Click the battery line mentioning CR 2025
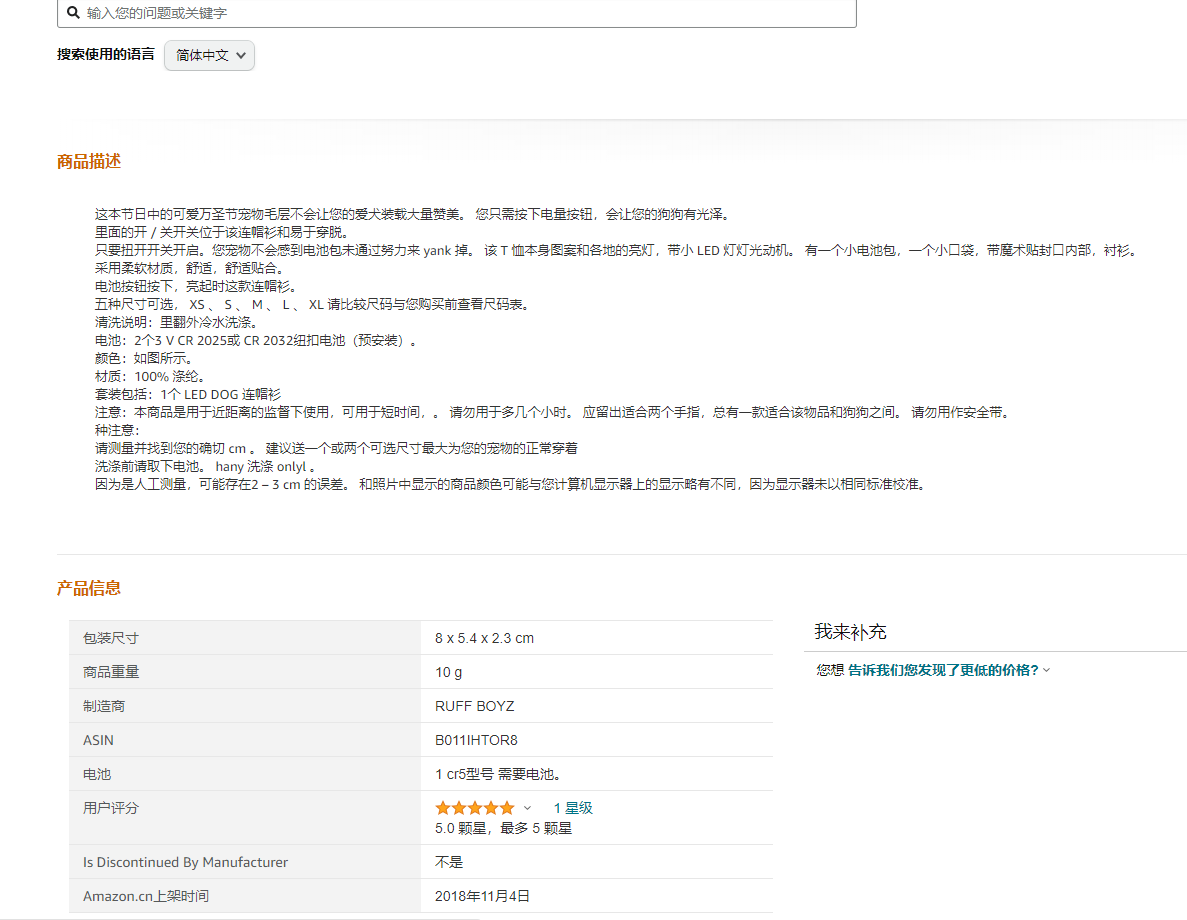 point(256,341)
